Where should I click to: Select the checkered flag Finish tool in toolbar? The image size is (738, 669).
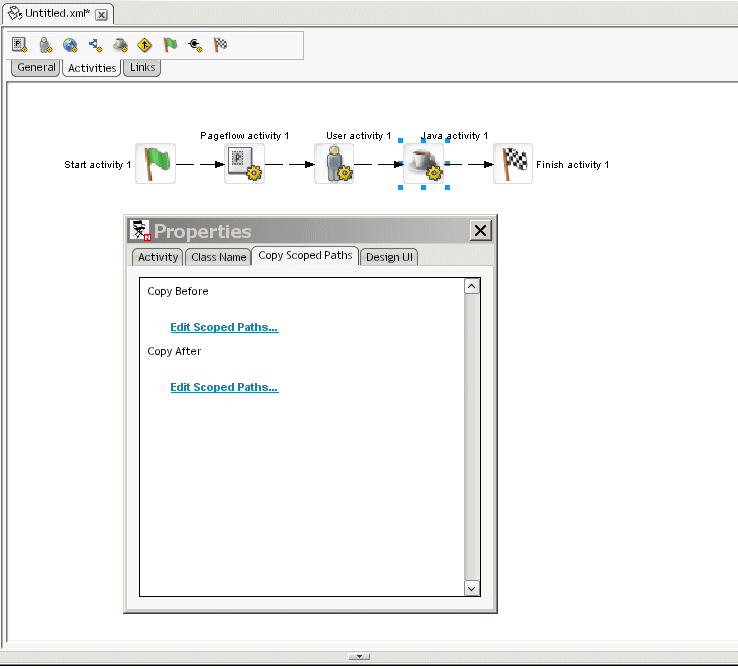pyautogui.click(x=220, y=45)
